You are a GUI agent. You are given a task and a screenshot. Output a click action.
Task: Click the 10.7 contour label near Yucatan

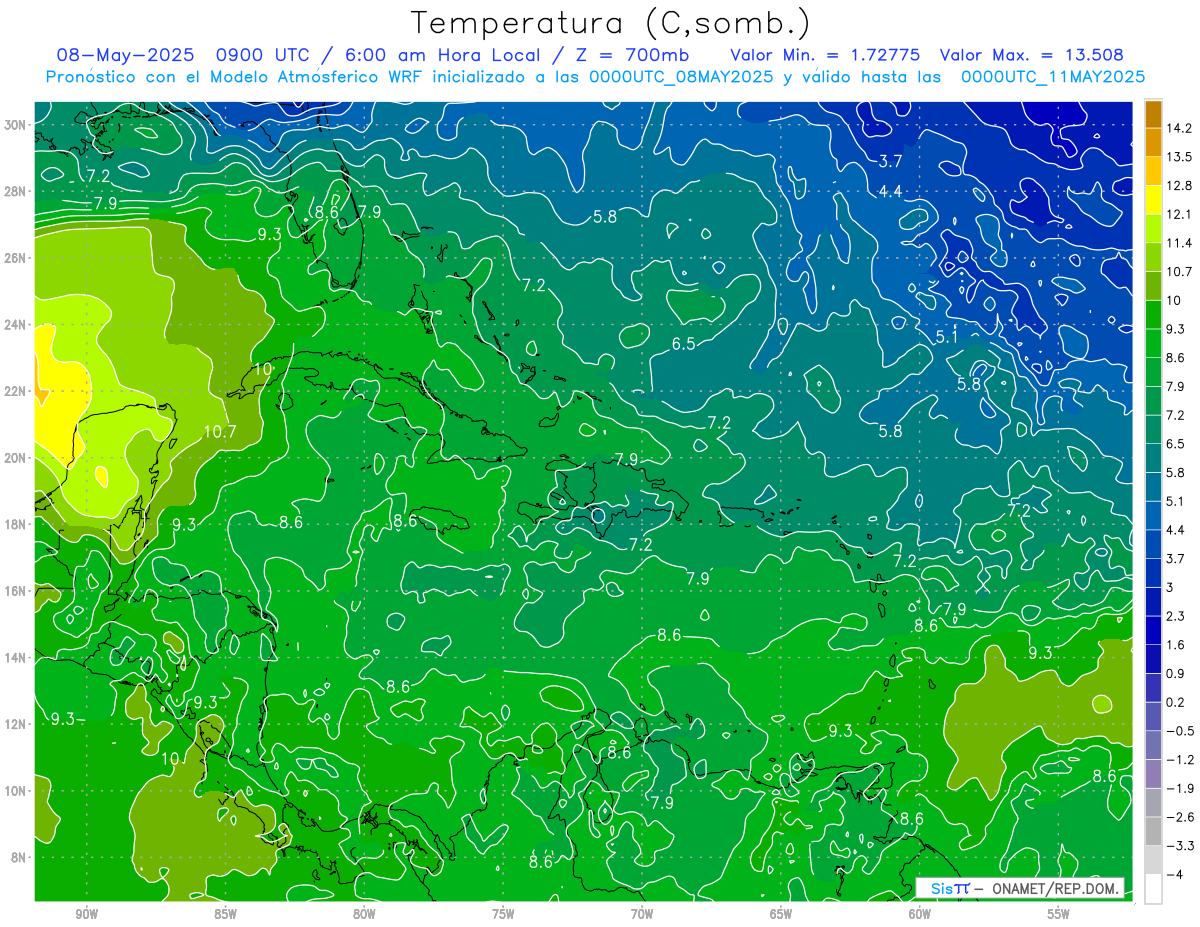220,432
